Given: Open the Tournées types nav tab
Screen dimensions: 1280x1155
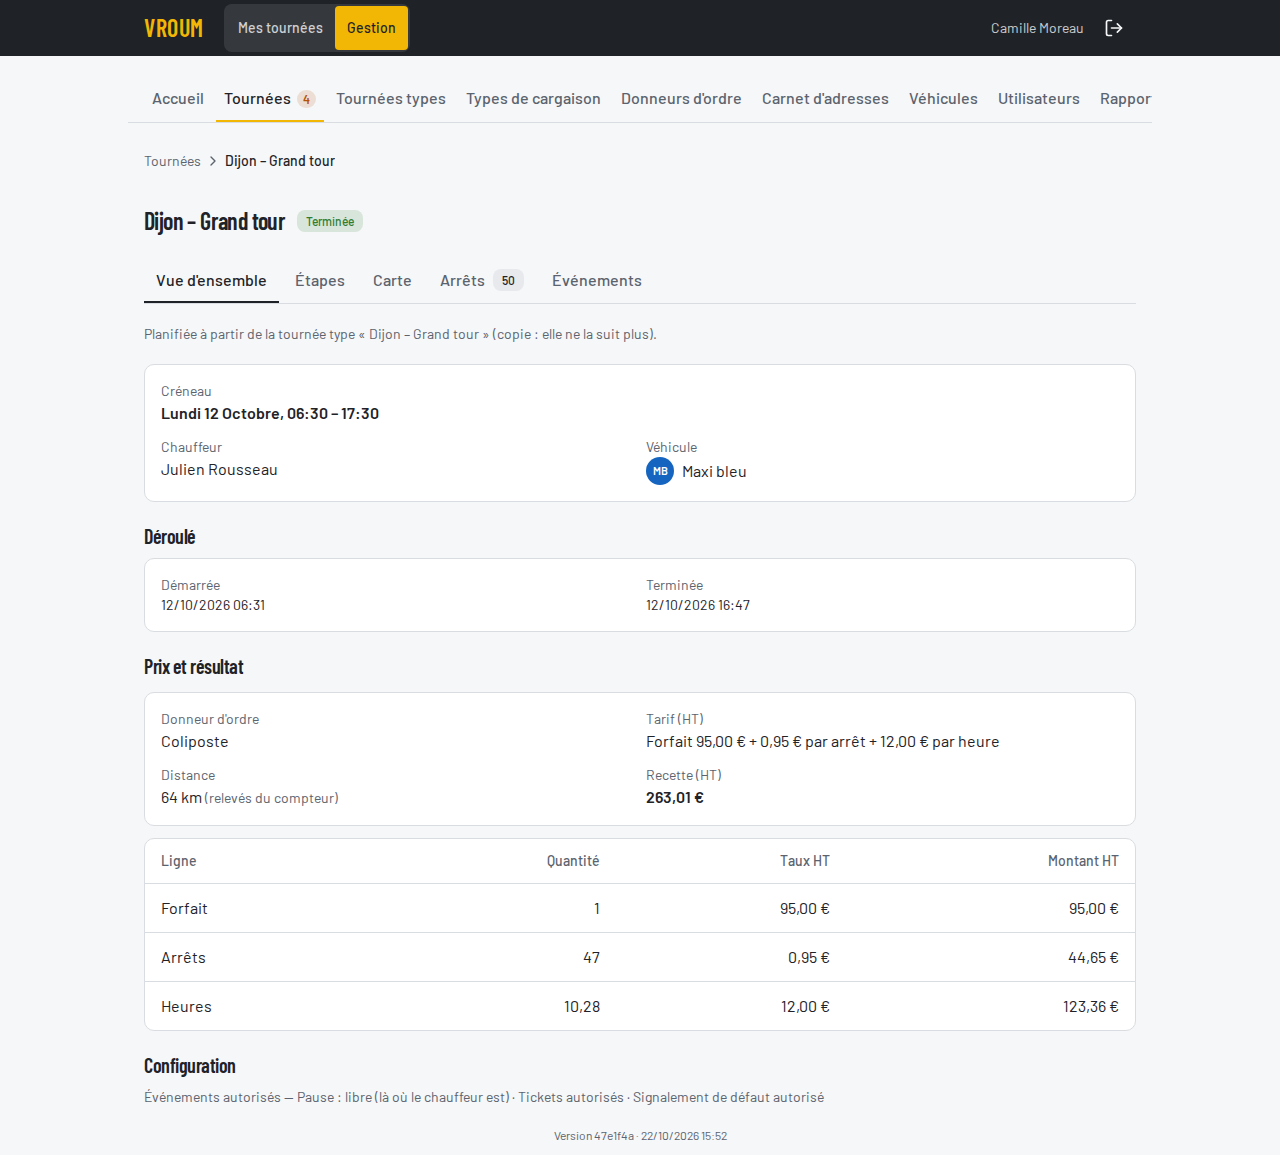Looking at the screenshot, I should point(391,99).
